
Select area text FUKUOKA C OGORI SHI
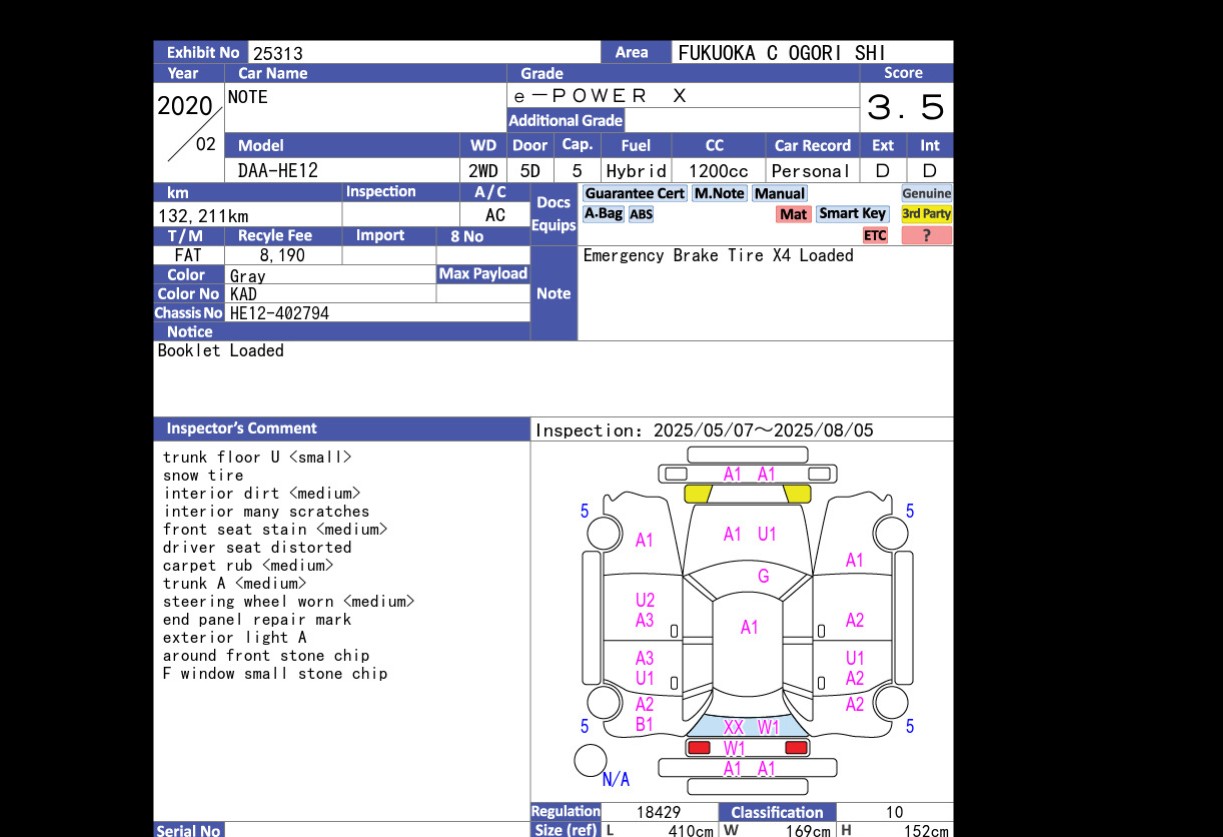pos(782,53)
